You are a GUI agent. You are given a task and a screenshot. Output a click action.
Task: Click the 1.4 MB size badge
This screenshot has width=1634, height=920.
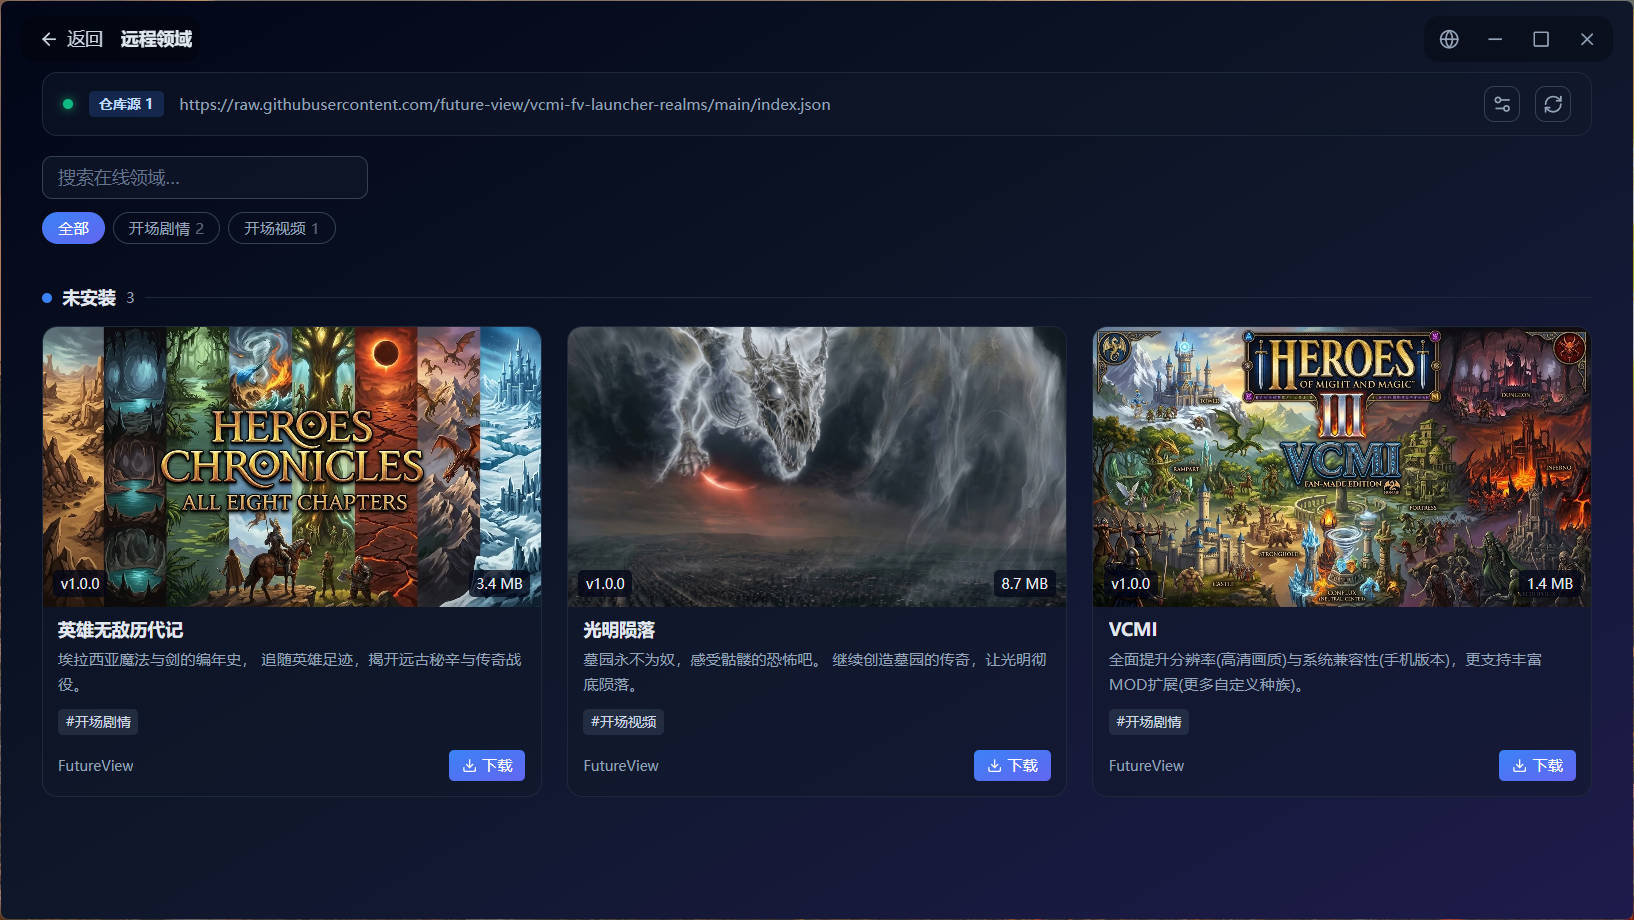(1550, 583)
